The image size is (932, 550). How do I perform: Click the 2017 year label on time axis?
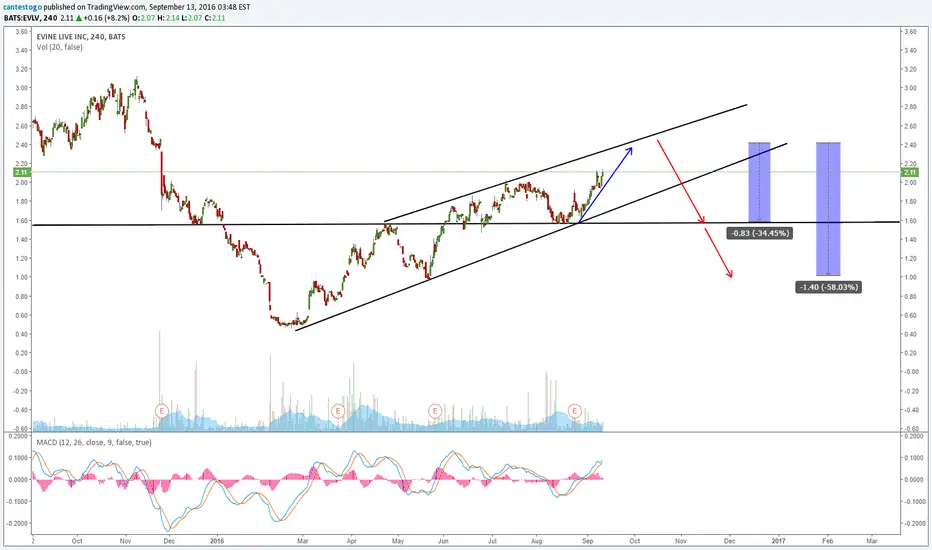(778, 541)
